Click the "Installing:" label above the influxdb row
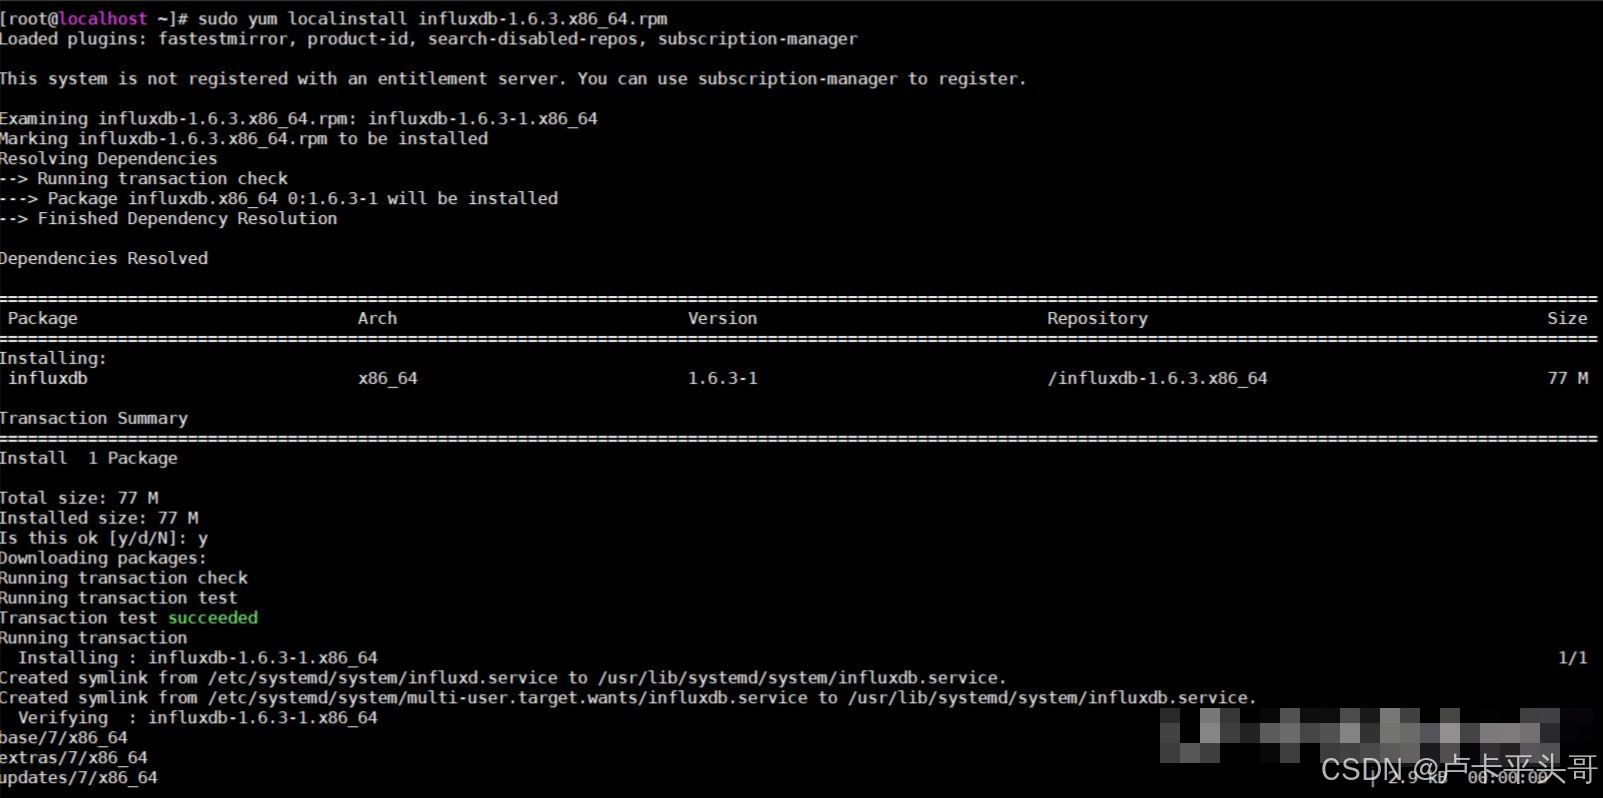 53,358
